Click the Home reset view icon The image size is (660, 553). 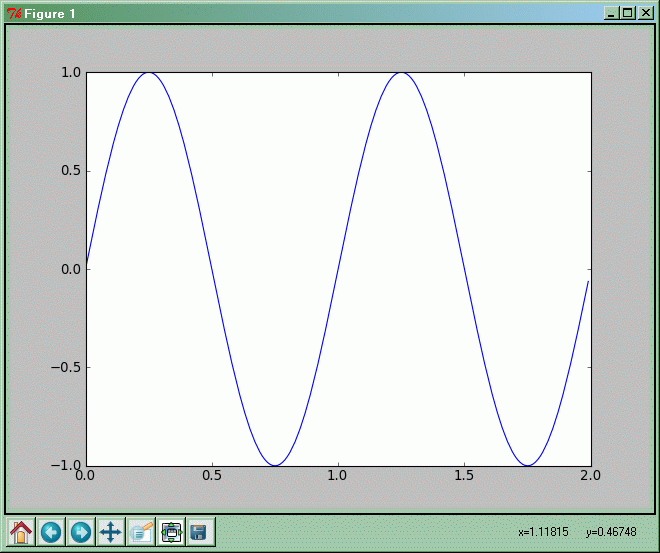[x=21, y=532]
